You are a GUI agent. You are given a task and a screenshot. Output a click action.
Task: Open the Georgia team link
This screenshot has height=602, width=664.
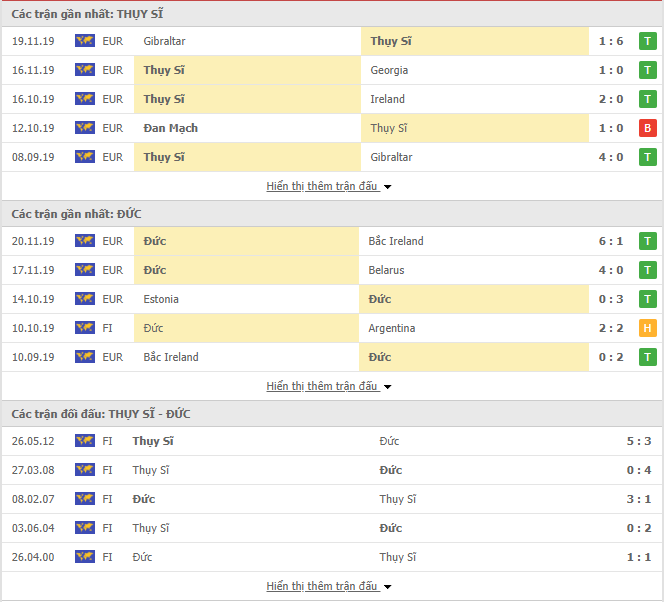[389, 70]
